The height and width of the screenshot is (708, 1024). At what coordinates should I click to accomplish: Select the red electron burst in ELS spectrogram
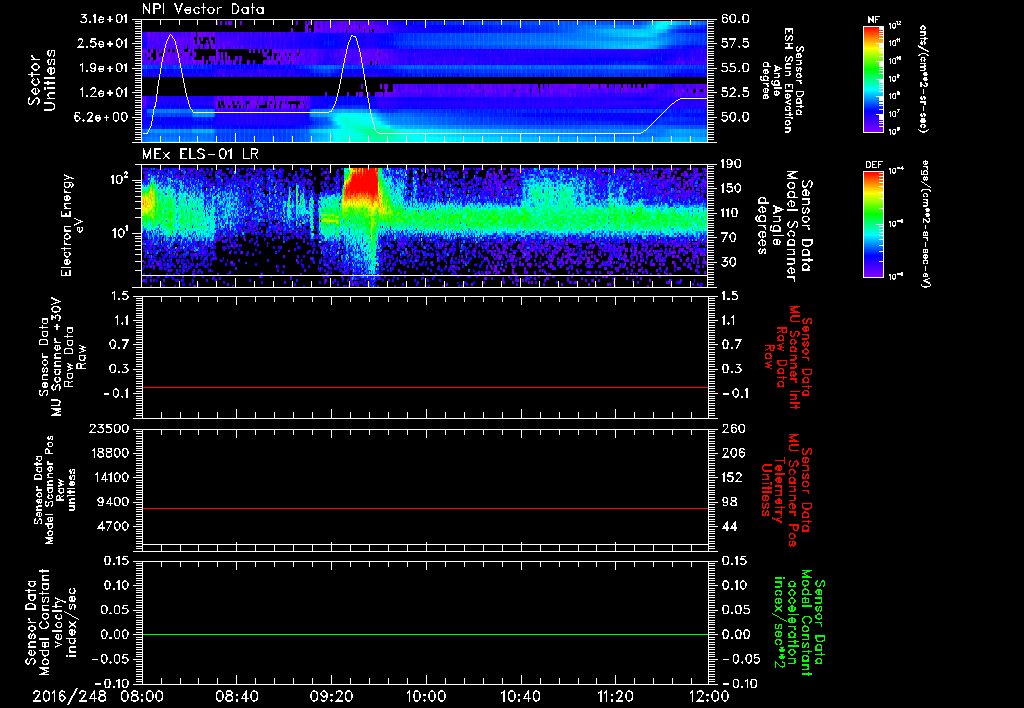coord(360,183)
